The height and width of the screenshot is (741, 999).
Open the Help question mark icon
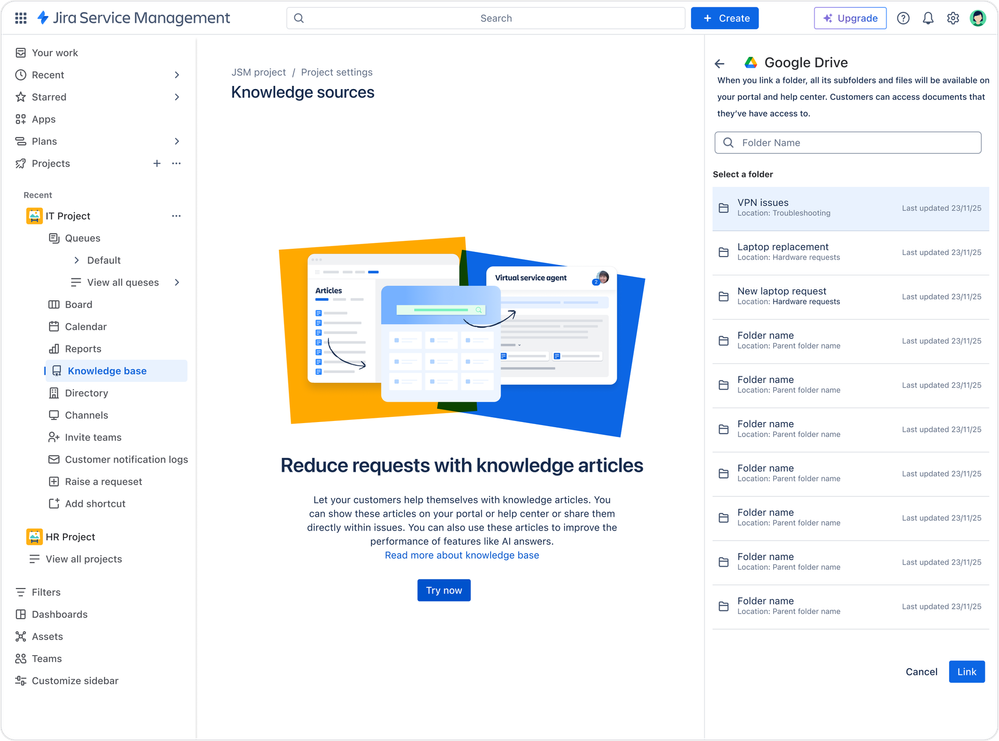point(903,18)
